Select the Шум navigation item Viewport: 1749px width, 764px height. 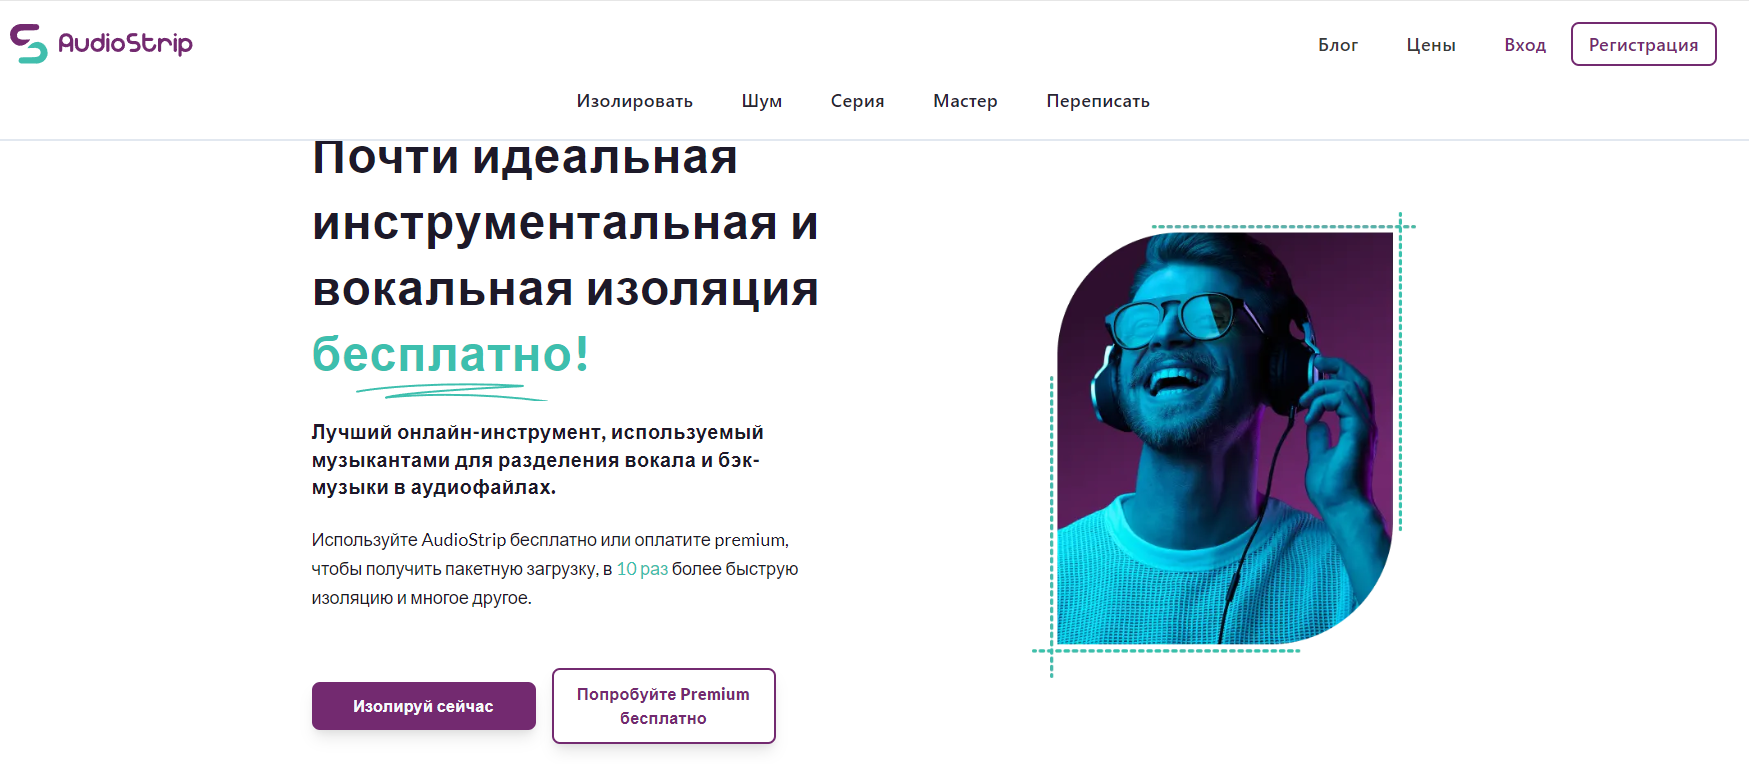(x=762, y=101)
